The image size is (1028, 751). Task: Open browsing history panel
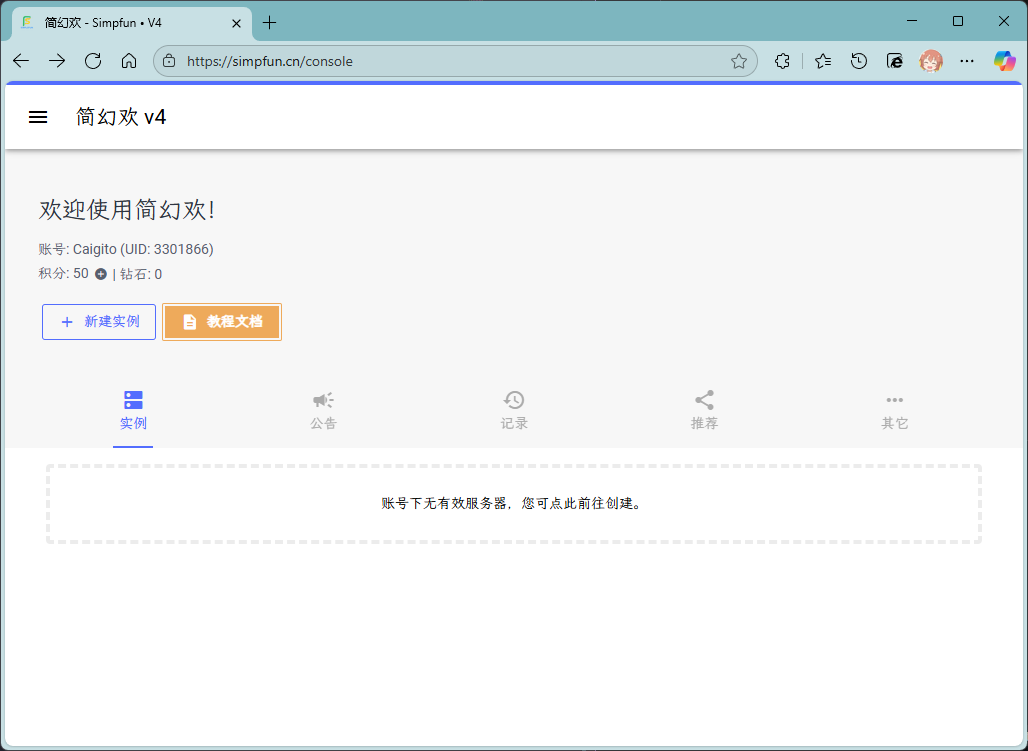[859, 61]
